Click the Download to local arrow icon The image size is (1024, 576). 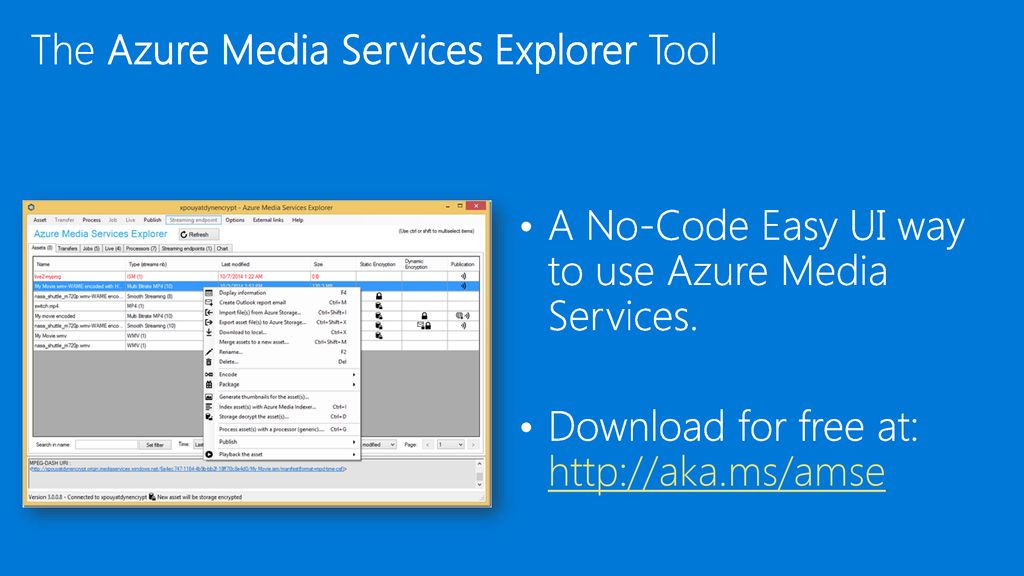209,332
